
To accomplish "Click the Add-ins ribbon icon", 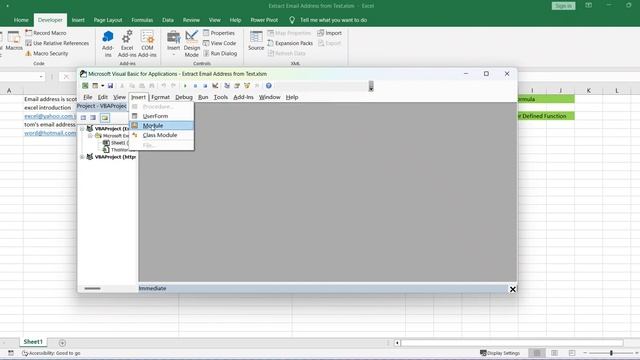I will [108, 44].
